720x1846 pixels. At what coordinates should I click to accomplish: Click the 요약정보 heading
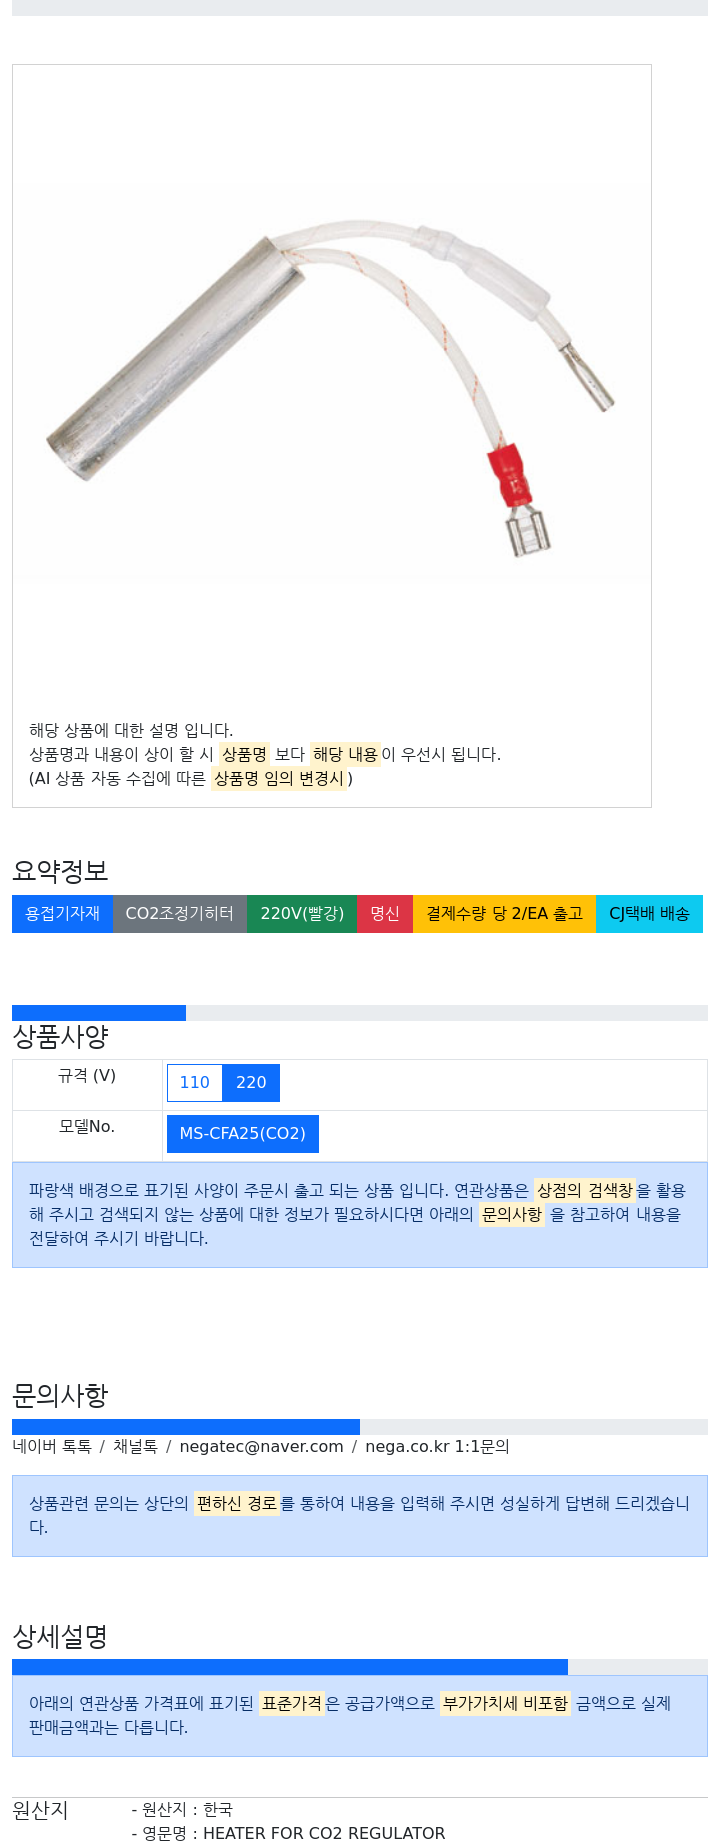coord(60,871)
